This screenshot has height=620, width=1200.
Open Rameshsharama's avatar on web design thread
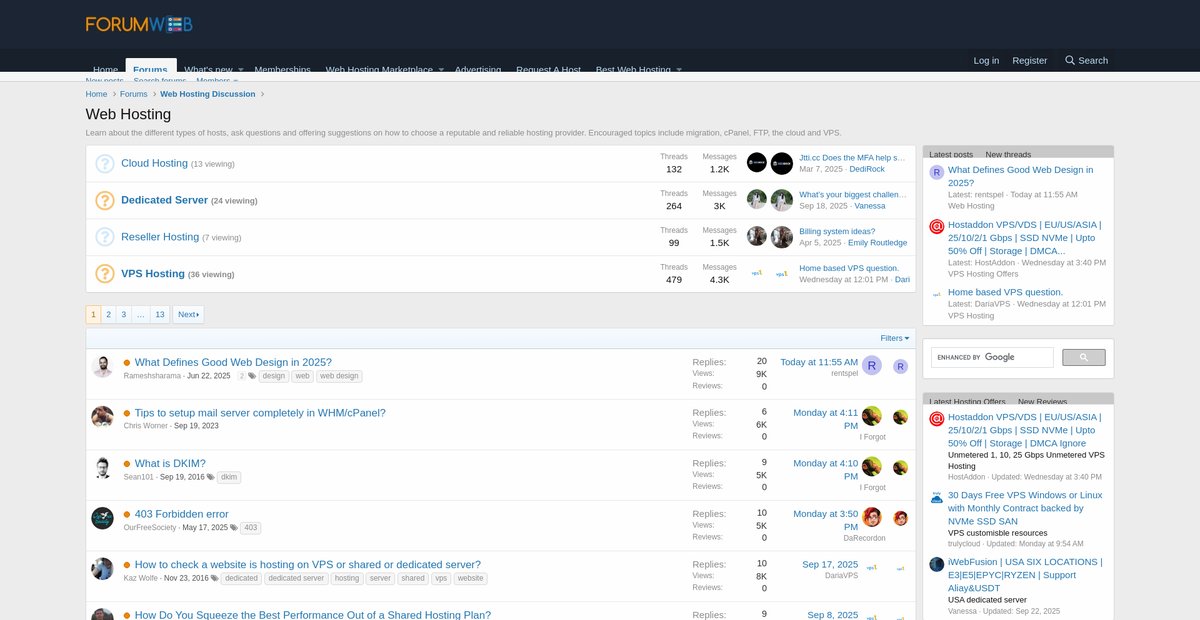pos(102,367)
